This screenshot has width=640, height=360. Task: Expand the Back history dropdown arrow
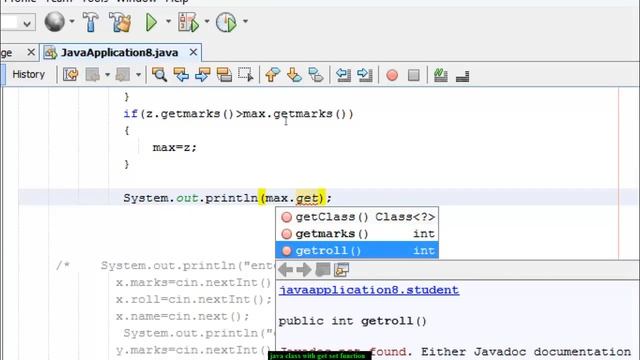pyautogui.click(x=107, y=75)
